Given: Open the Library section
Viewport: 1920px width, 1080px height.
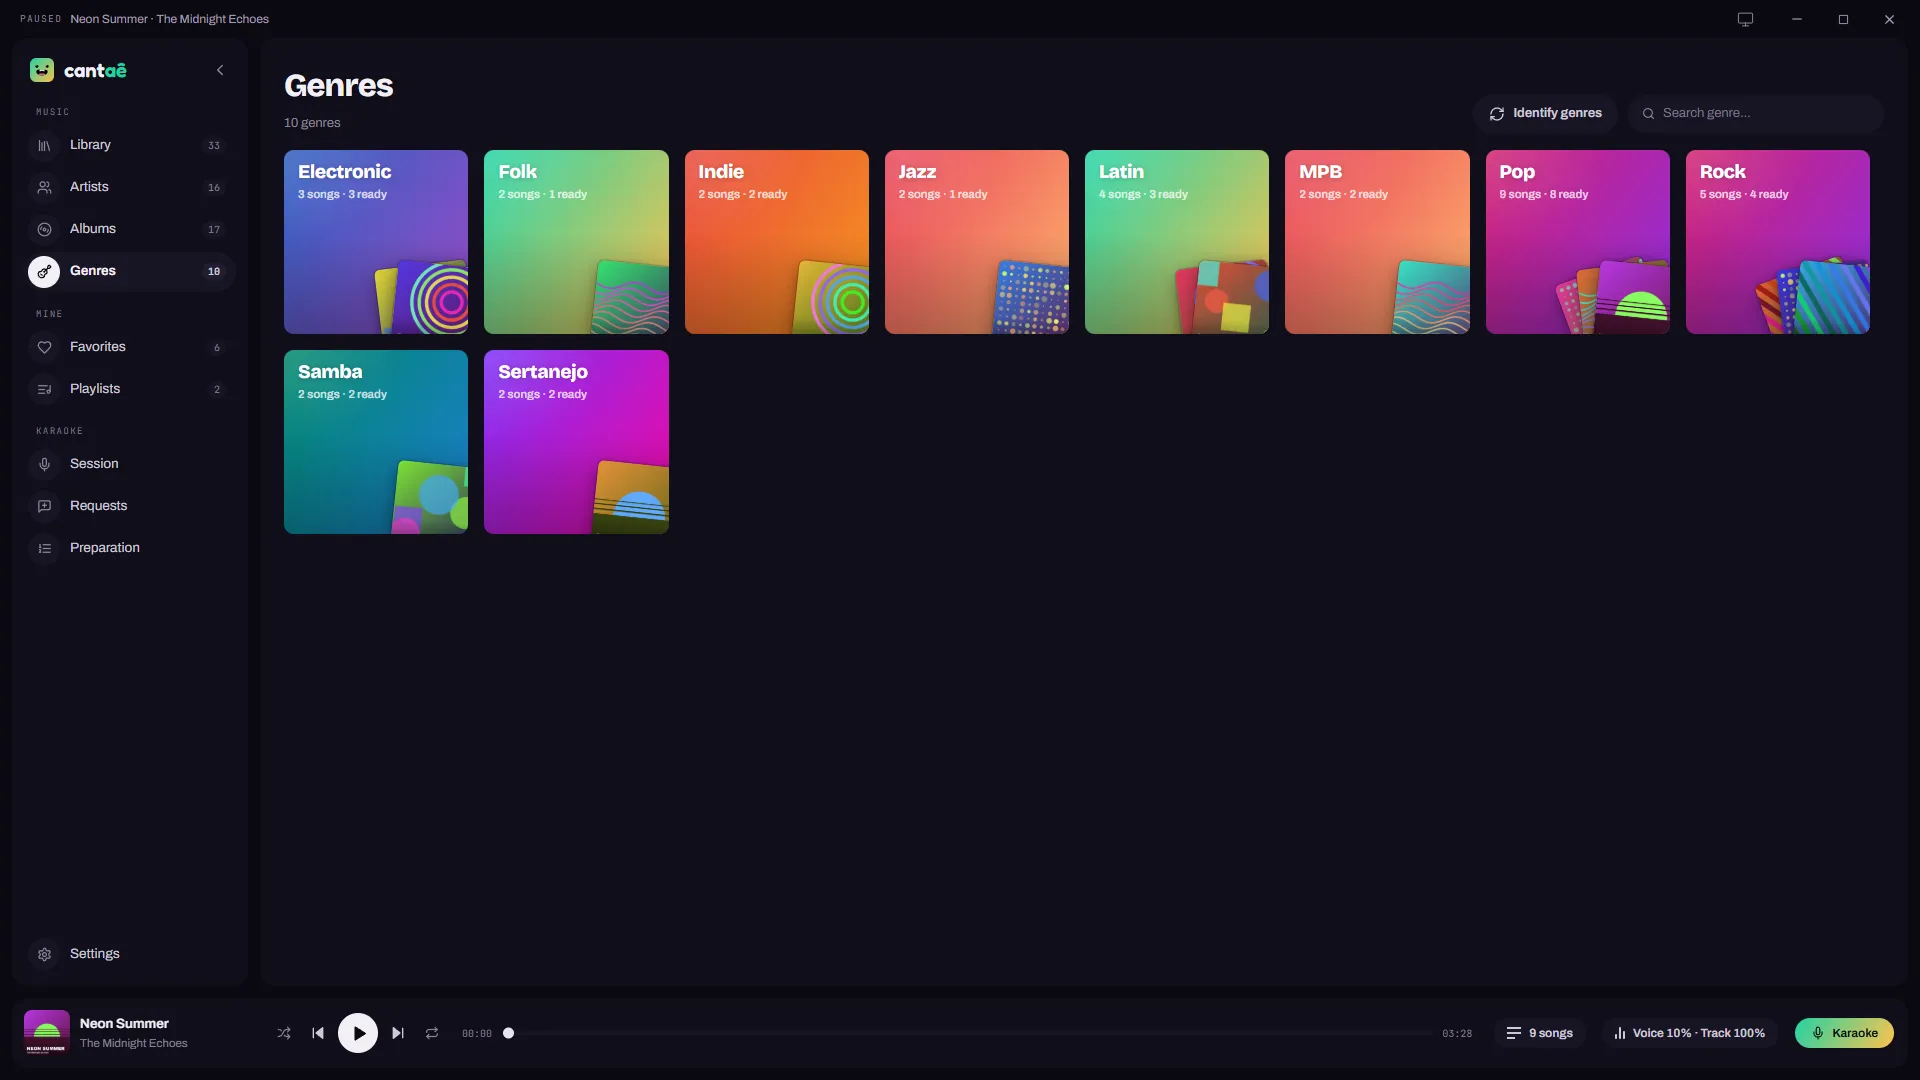Looking at the screenshot, I should [131, 145].
